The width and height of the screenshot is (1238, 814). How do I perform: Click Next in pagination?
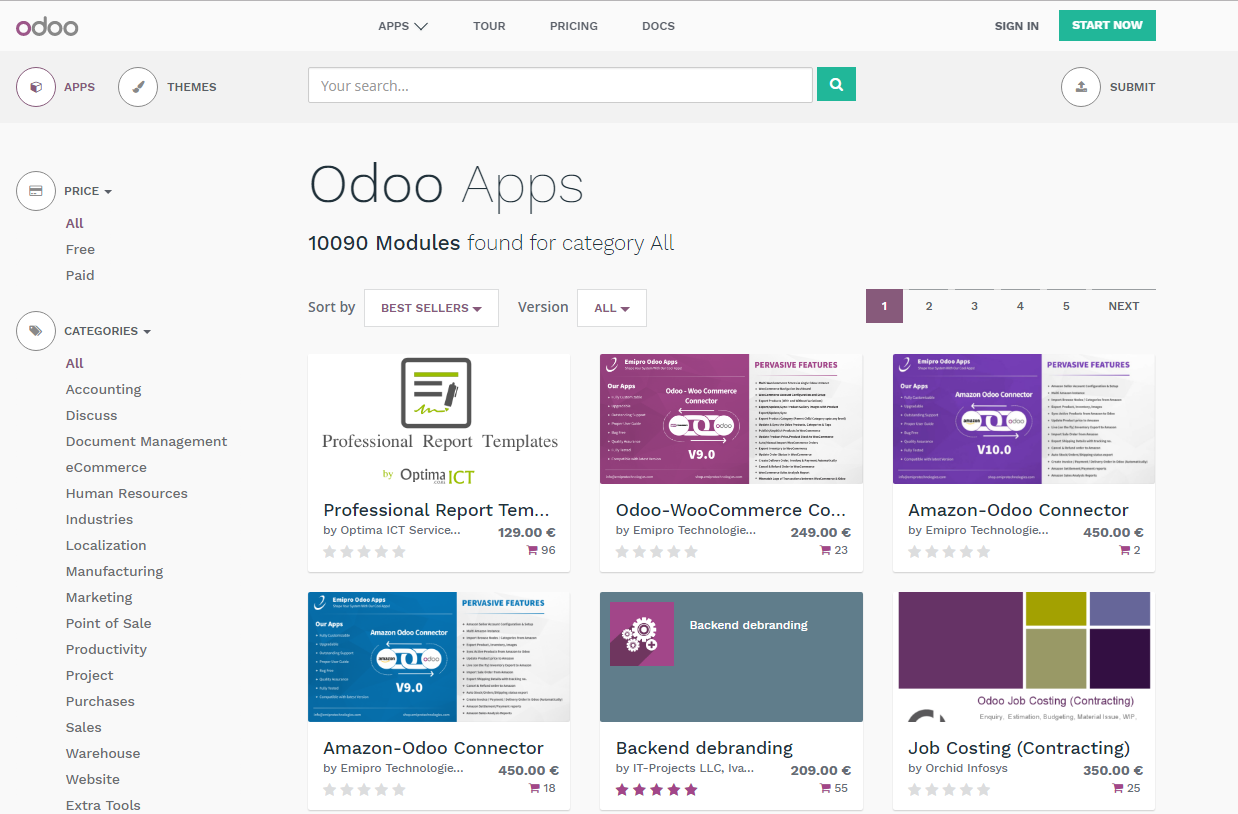(x=1124, y=306)
